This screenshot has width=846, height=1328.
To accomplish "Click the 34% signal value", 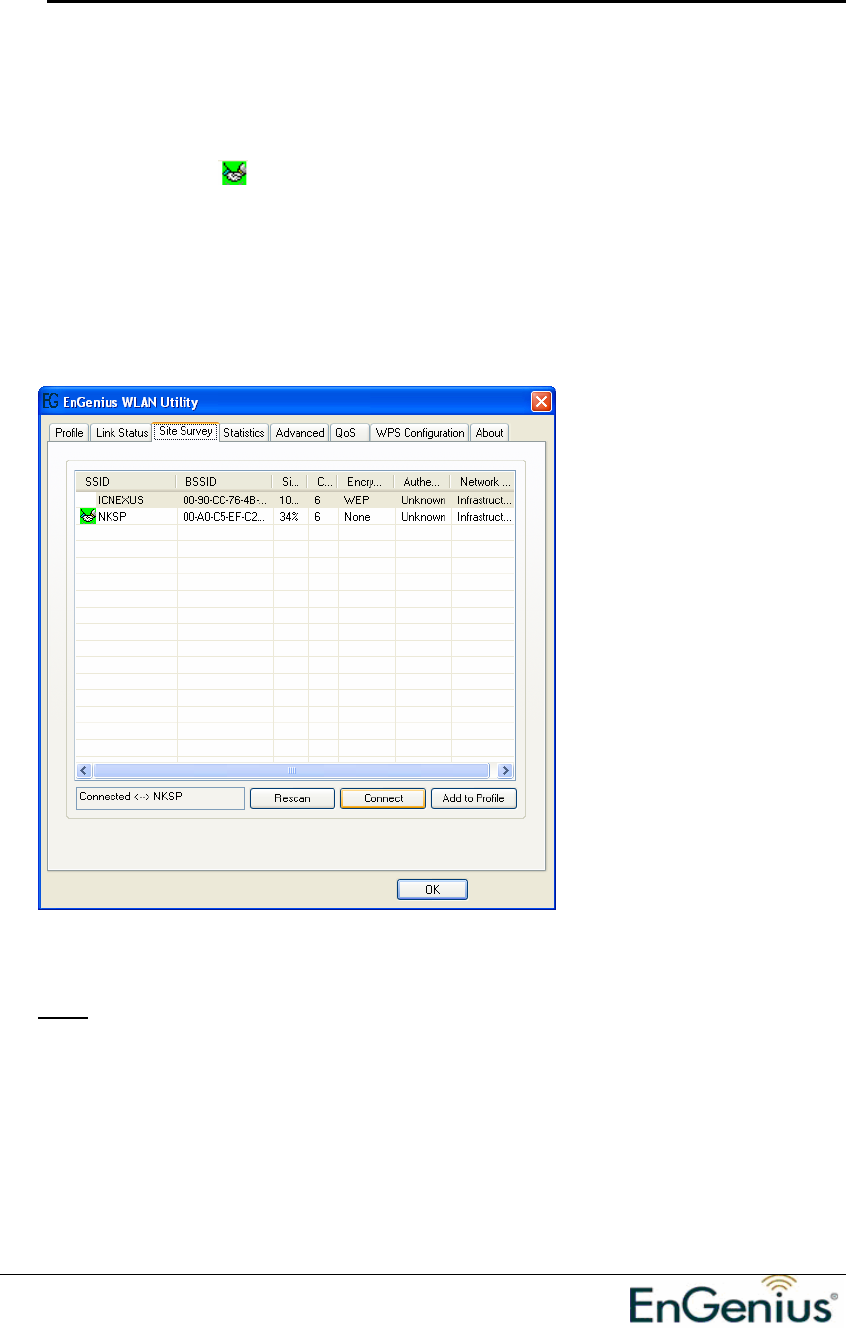I will [288, 517].
